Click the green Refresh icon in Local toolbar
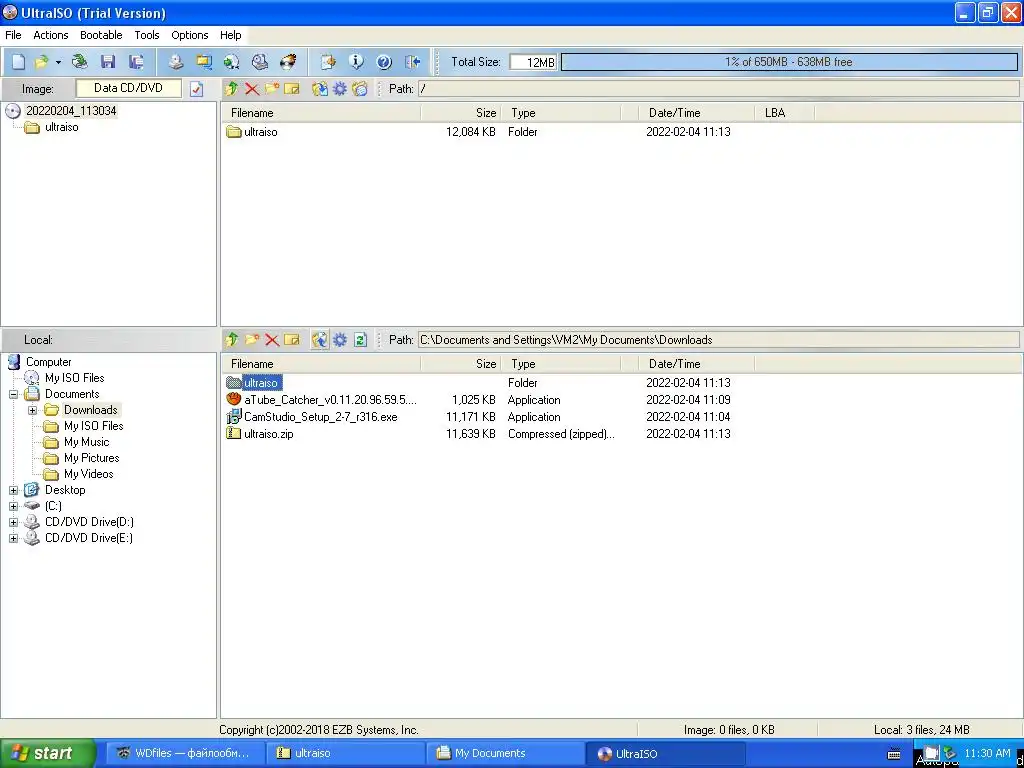1024x768 pixels. point(360,340)
